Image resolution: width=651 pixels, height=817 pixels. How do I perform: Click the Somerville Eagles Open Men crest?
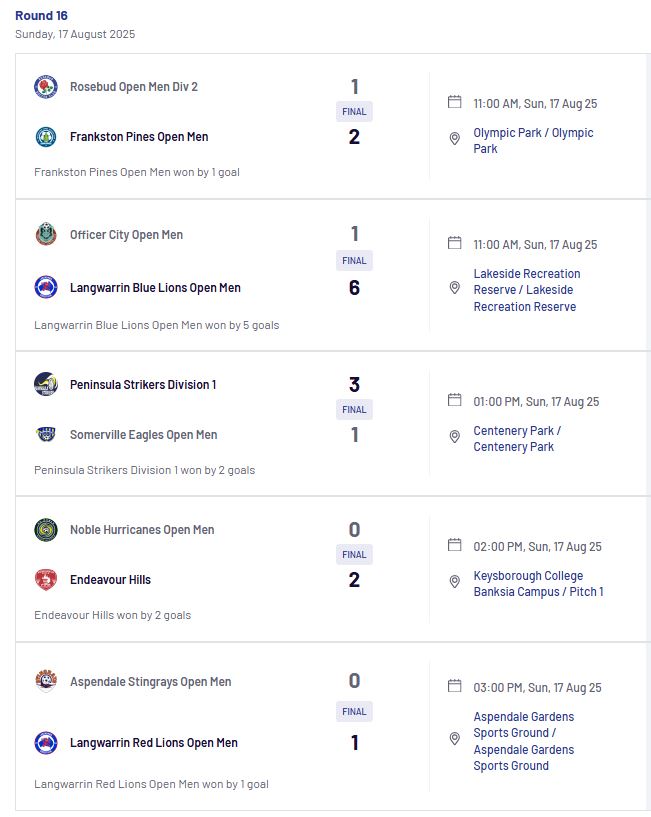(46, 434)
